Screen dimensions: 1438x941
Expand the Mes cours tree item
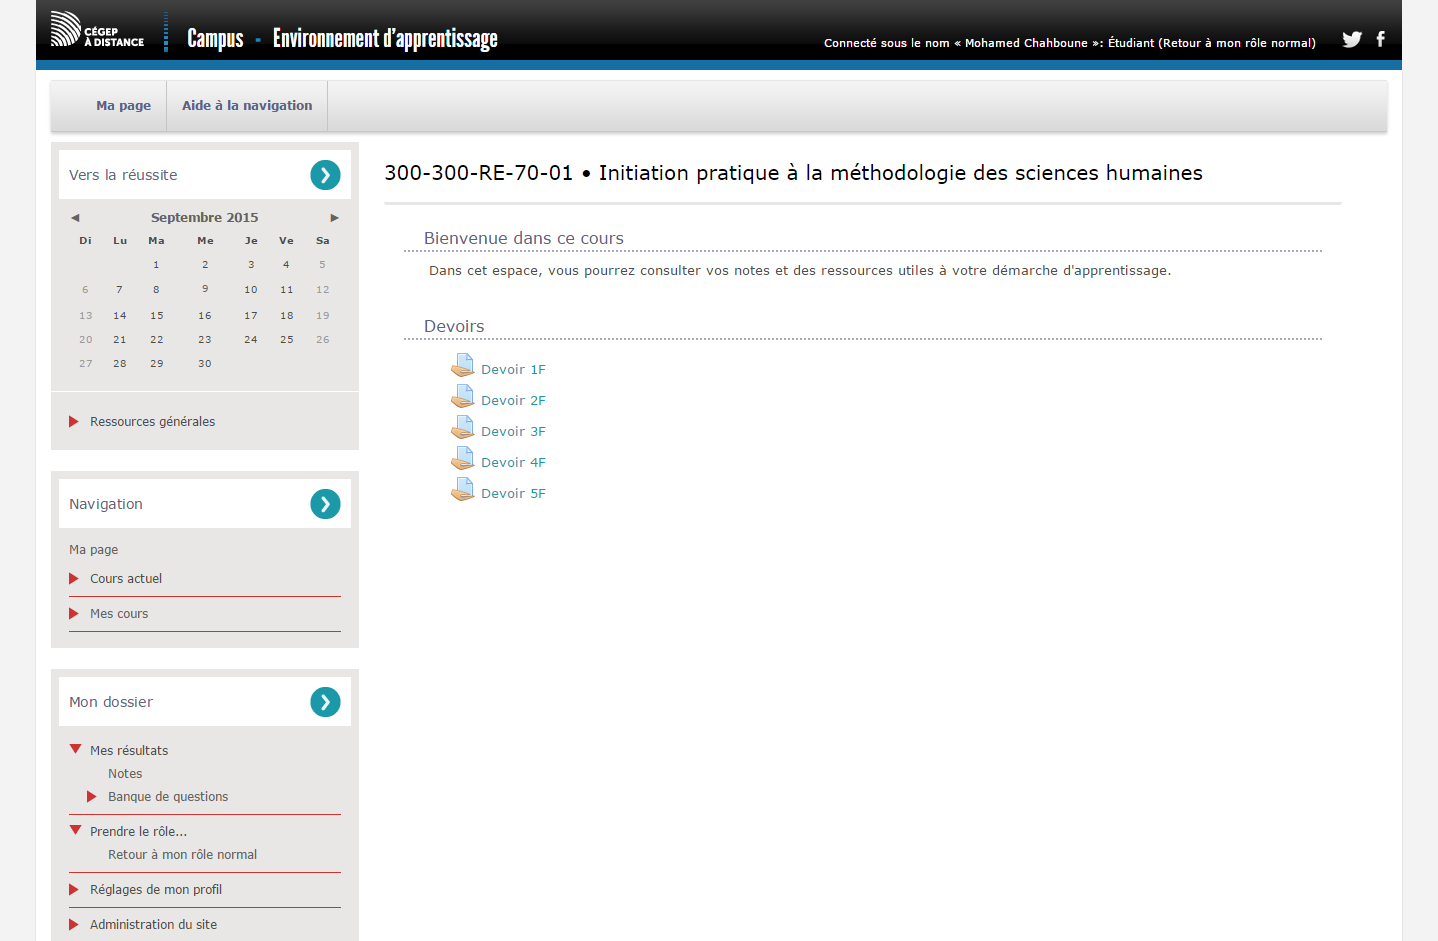click(74, 614)
